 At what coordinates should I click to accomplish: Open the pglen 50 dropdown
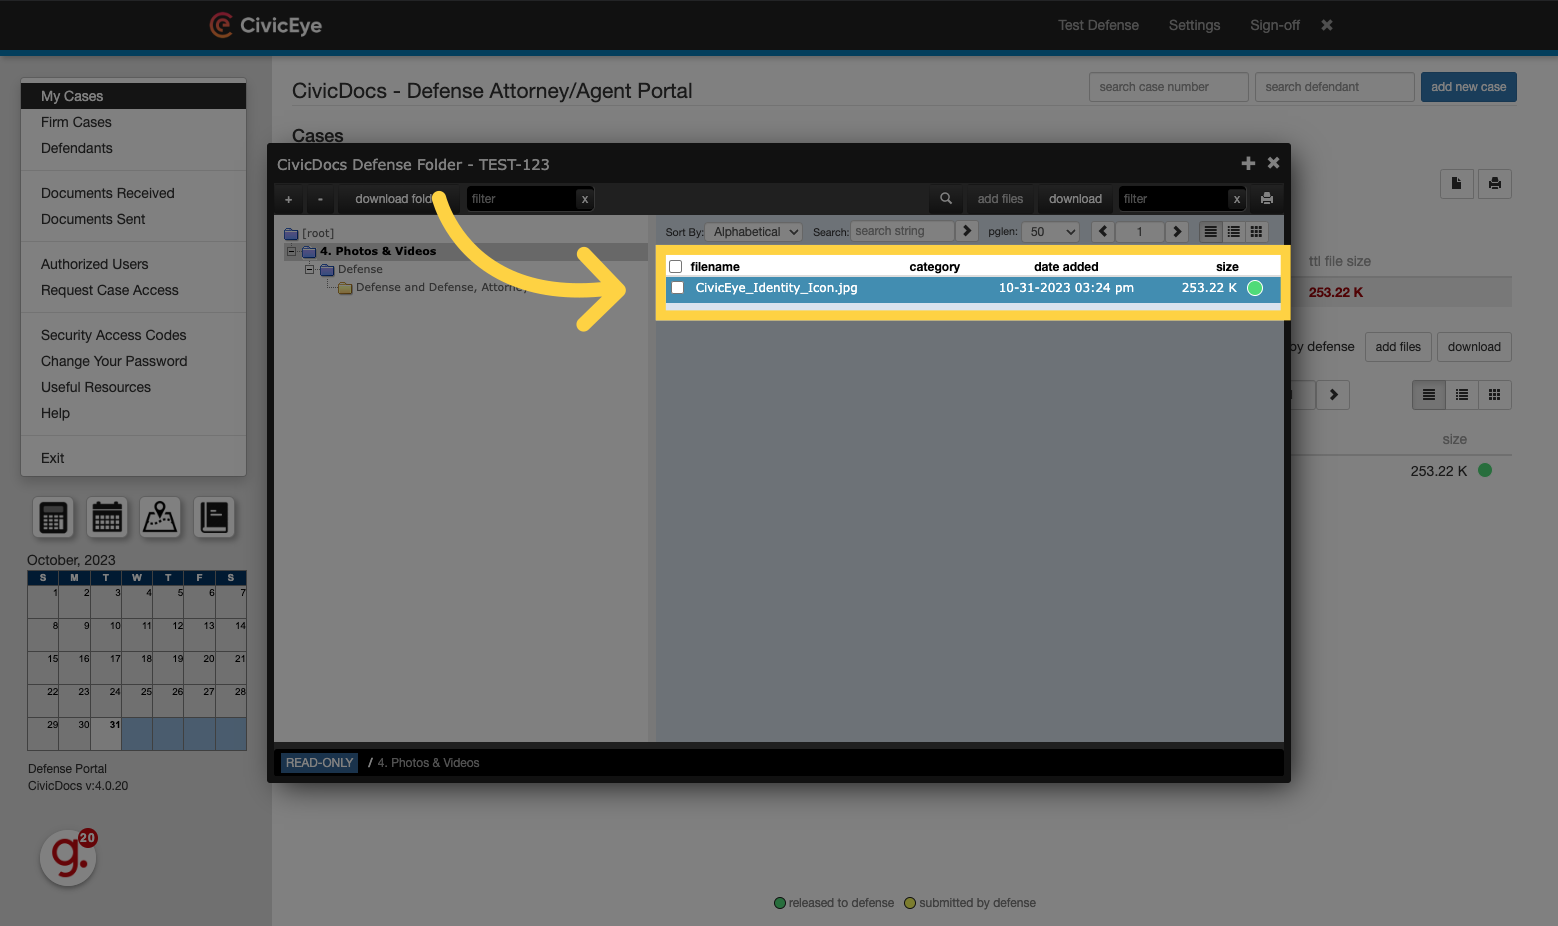point(1052,232)
